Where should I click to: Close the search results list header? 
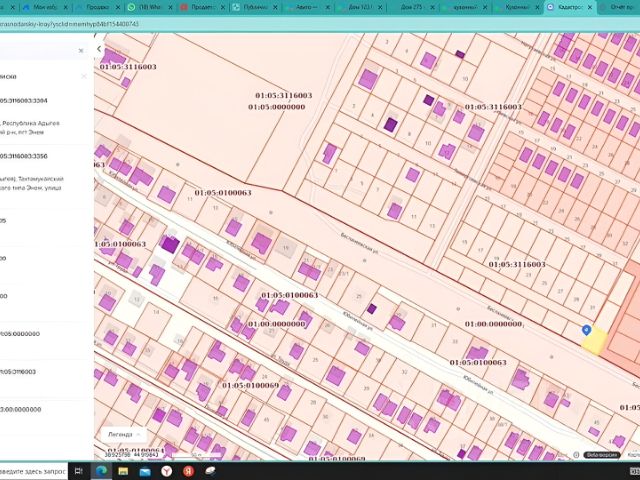click(84, 76)
